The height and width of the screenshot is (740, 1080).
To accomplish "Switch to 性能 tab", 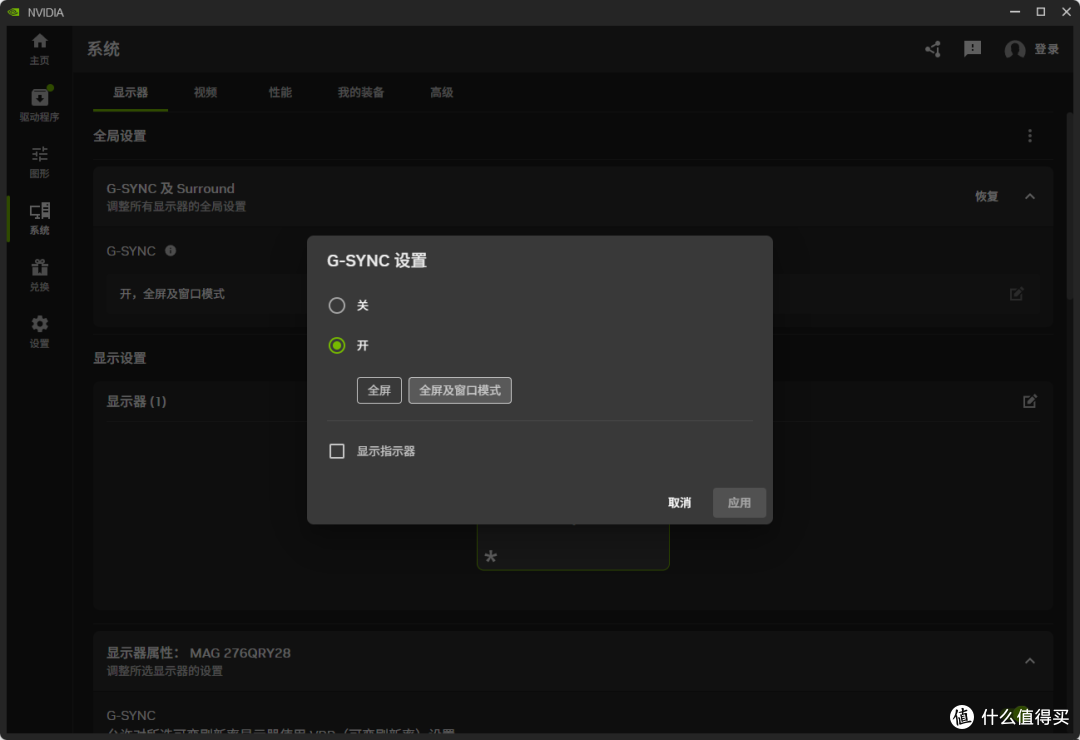I will click(x=280, y=92).
